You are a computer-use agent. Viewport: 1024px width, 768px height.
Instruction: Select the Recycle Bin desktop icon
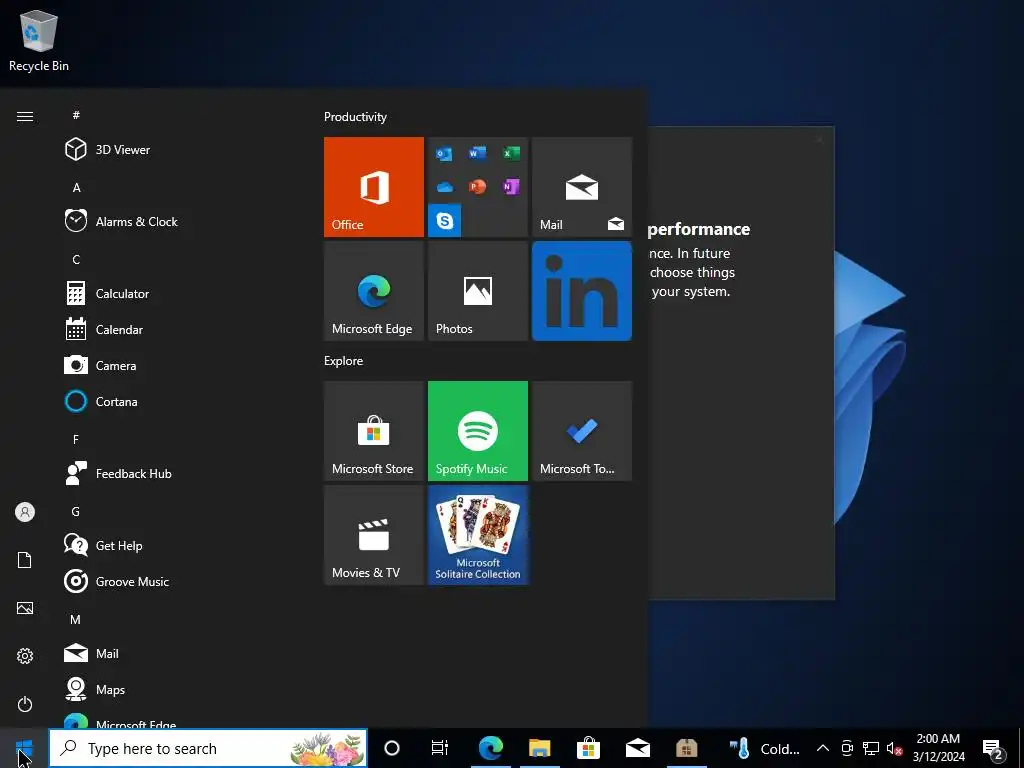click(39, 40)
